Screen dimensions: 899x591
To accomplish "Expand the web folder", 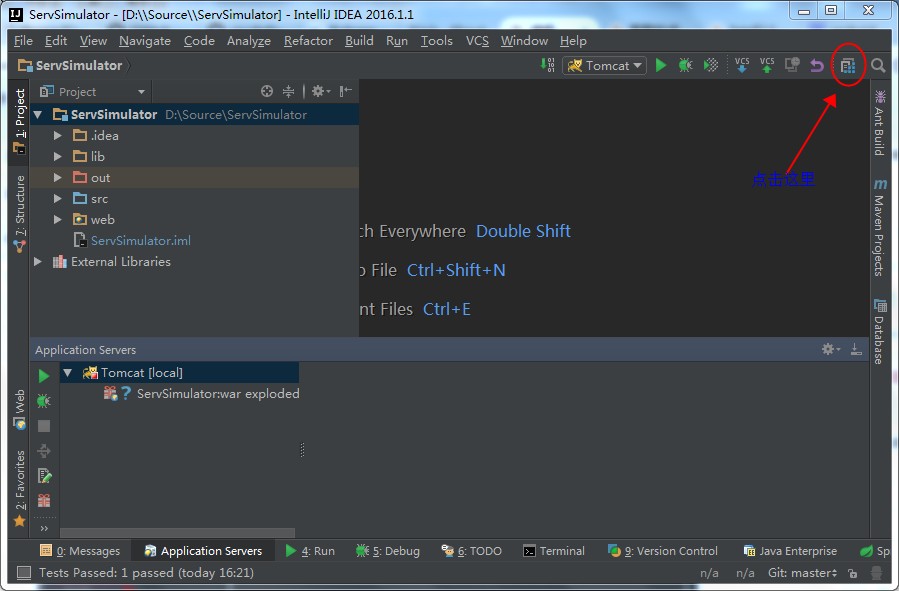I will [57, 219].
